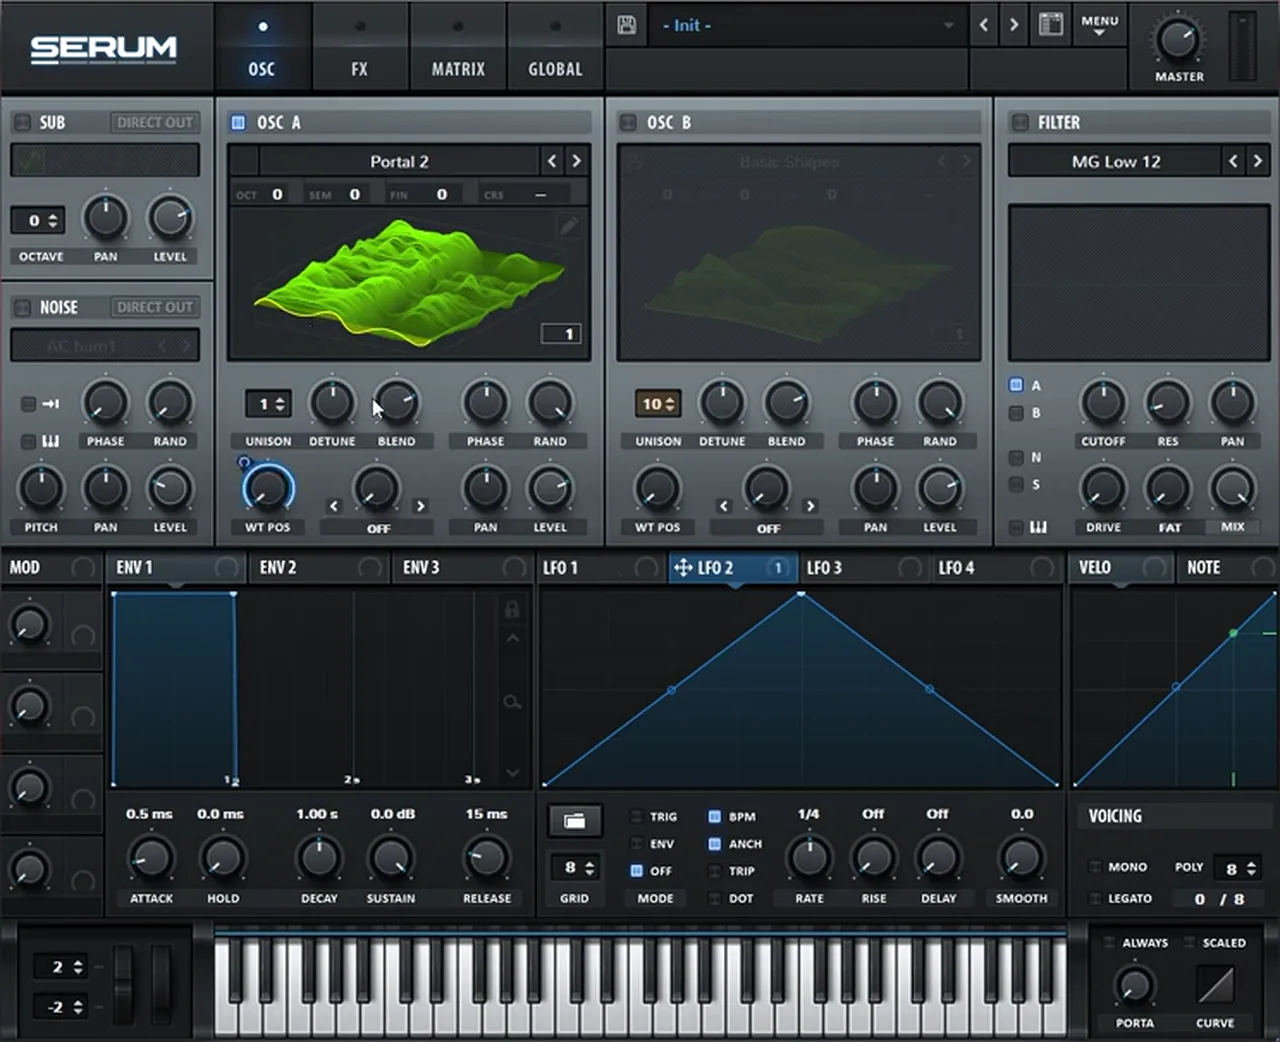Open the preset browser icon beside MENU
Viewport: 1280px width, 1042px height.
(1050, 25)
